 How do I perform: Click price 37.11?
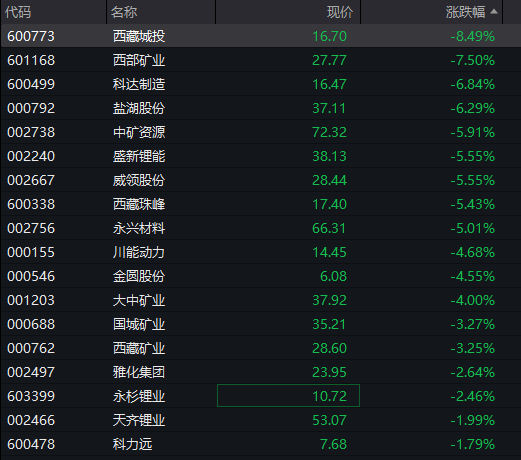329,108
